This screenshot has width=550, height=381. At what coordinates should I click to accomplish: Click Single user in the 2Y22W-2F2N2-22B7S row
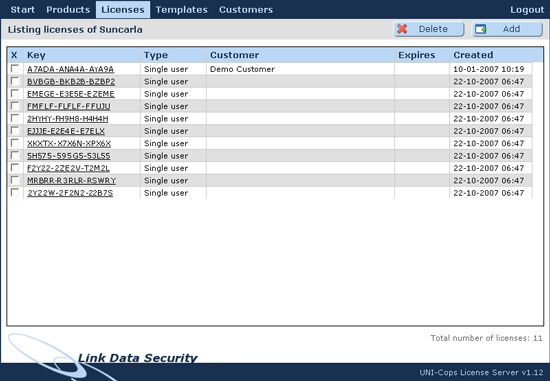[166, 193]
